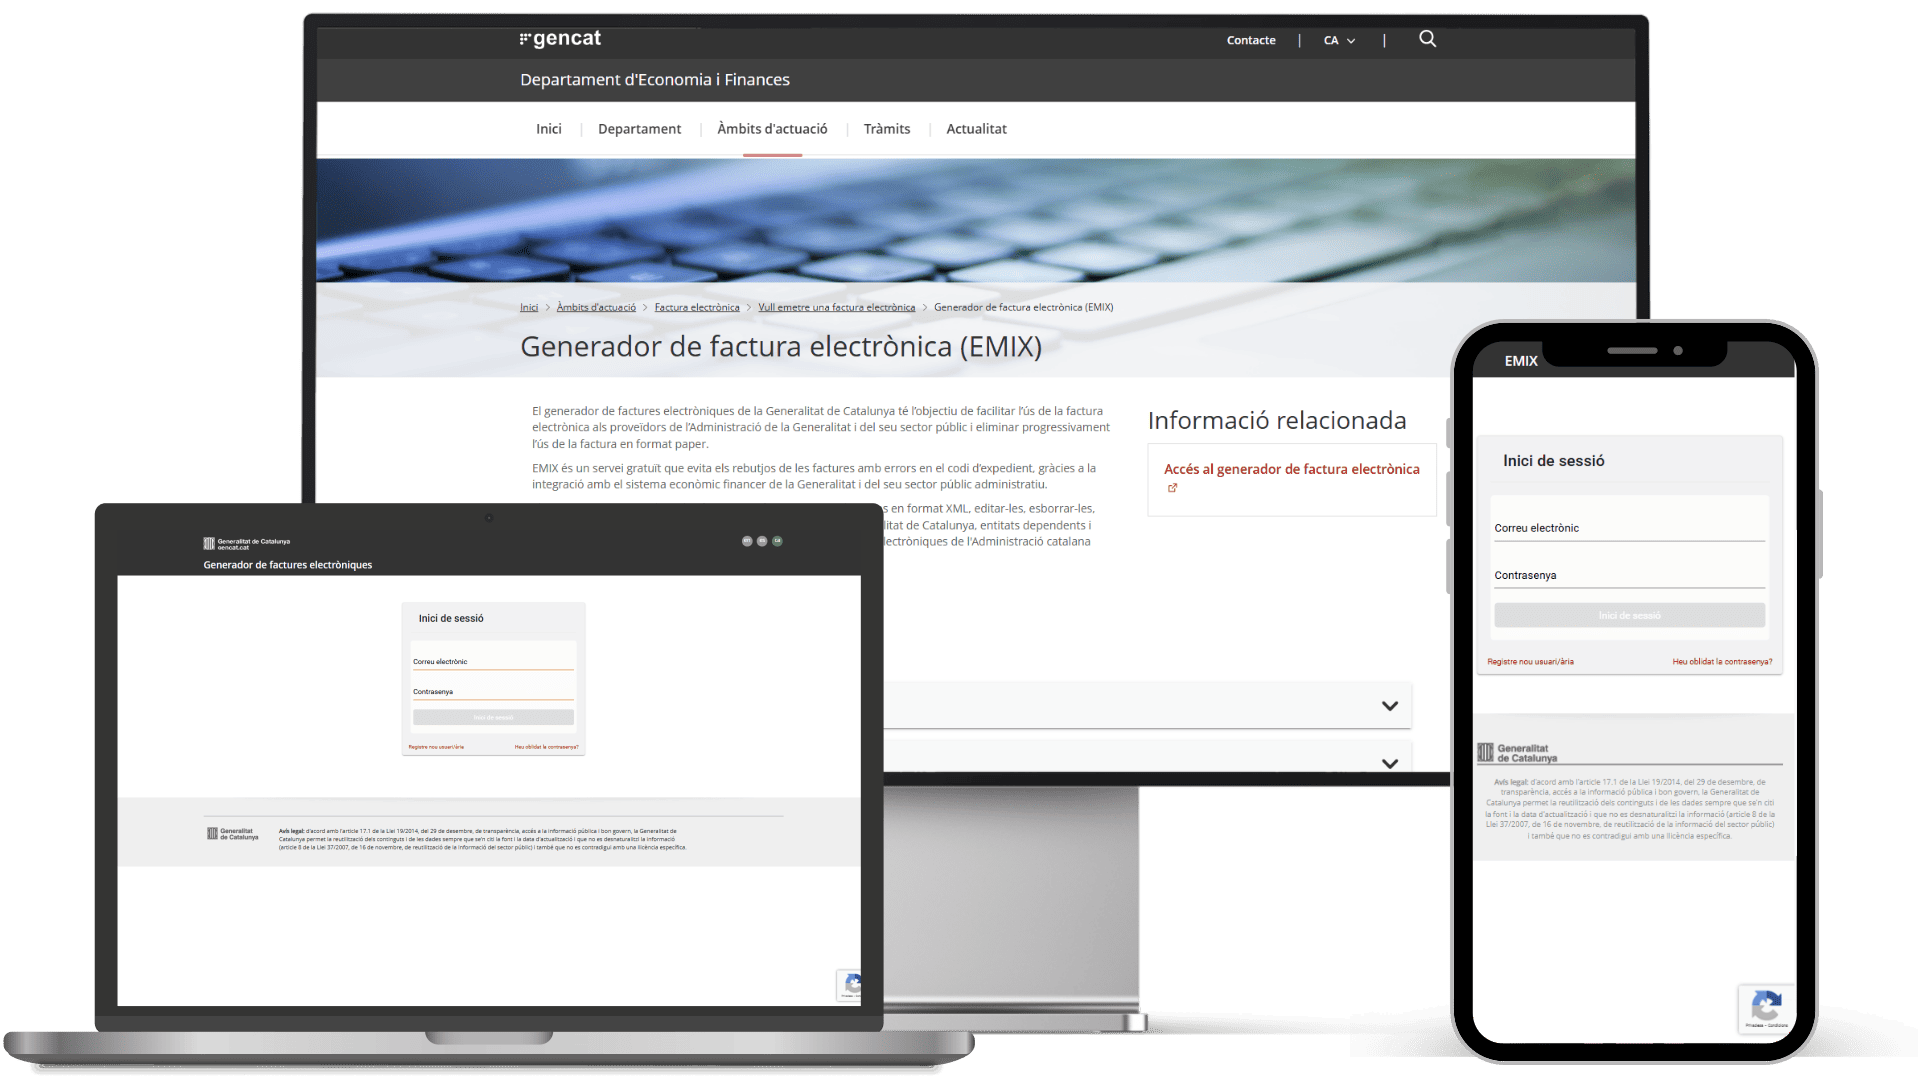This screenshot has height=1080, width=1920.
Task: Click the search icon in the gencat header
Action: (1427, 39)
